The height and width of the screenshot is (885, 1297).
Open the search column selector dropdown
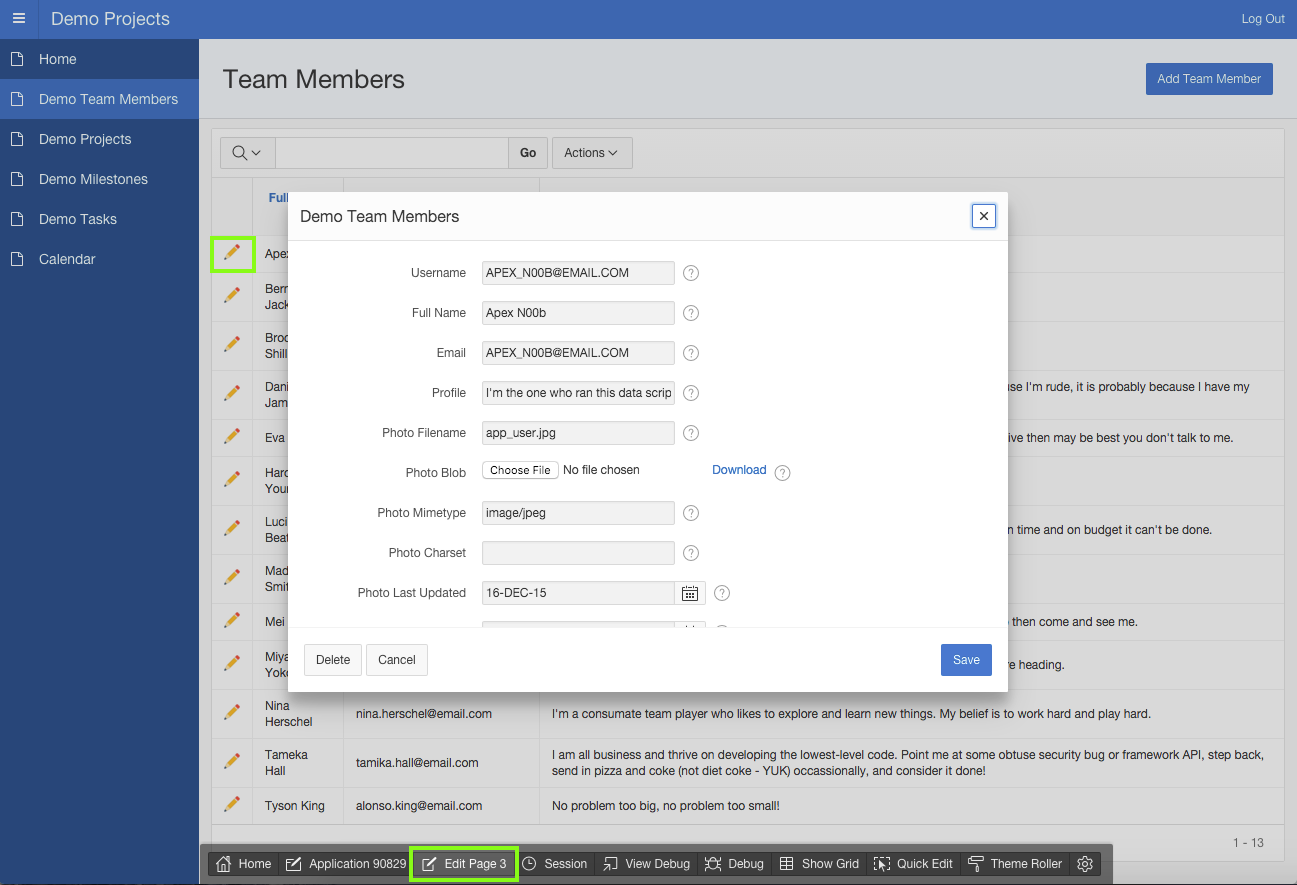[247, 153]
